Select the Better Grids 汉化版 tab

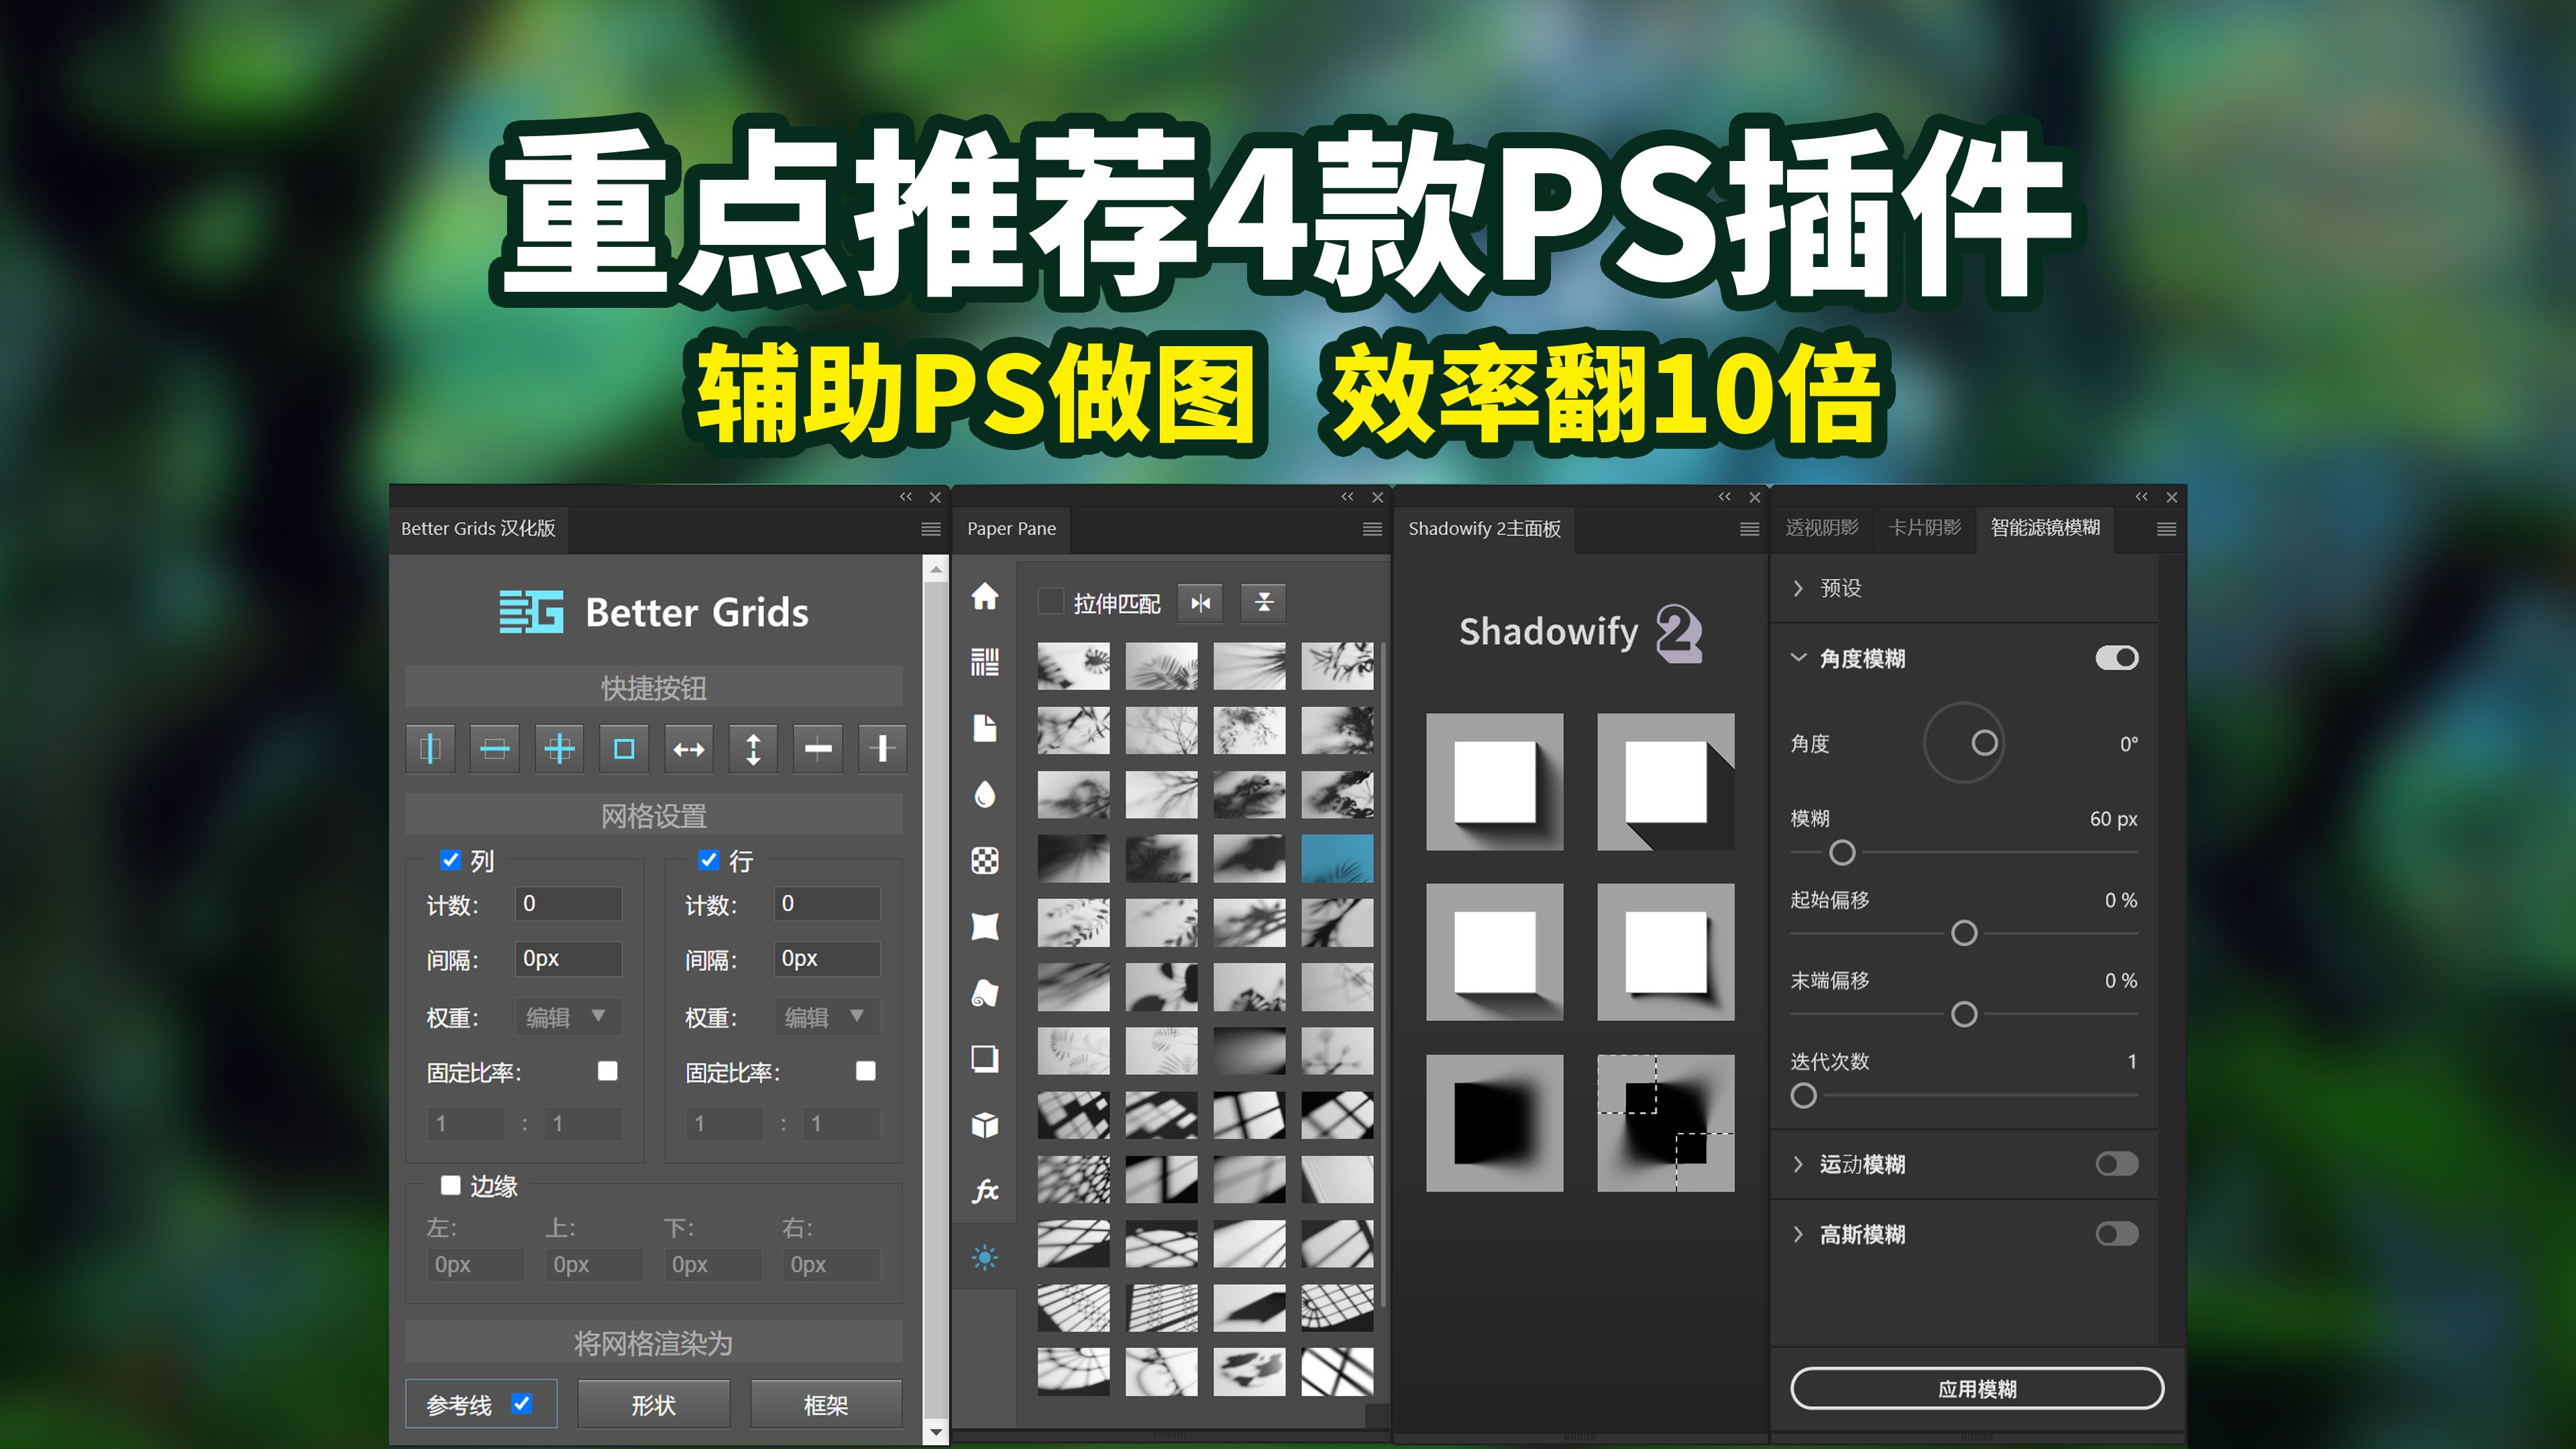click(478, 529)
